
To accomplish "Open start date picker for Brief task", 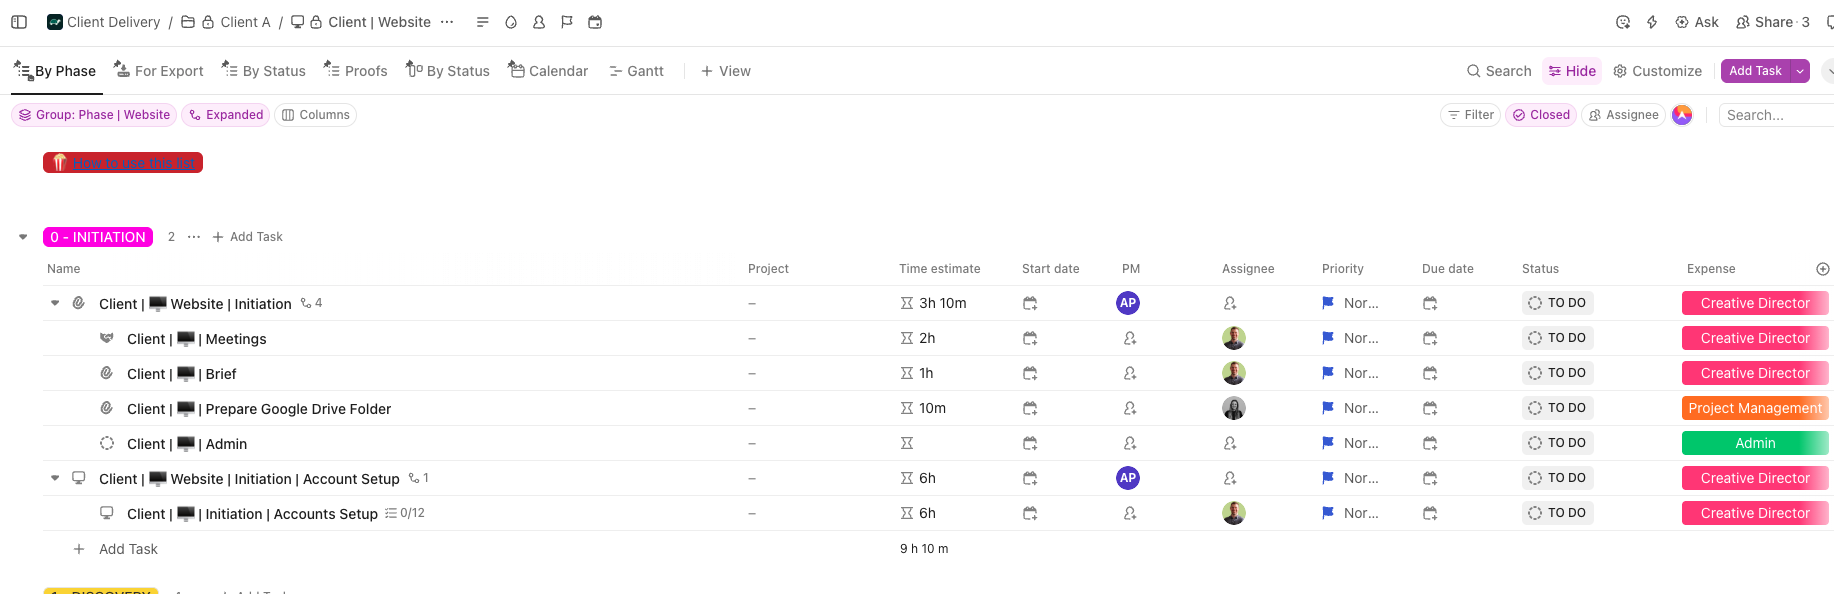I will [1030, 373].
